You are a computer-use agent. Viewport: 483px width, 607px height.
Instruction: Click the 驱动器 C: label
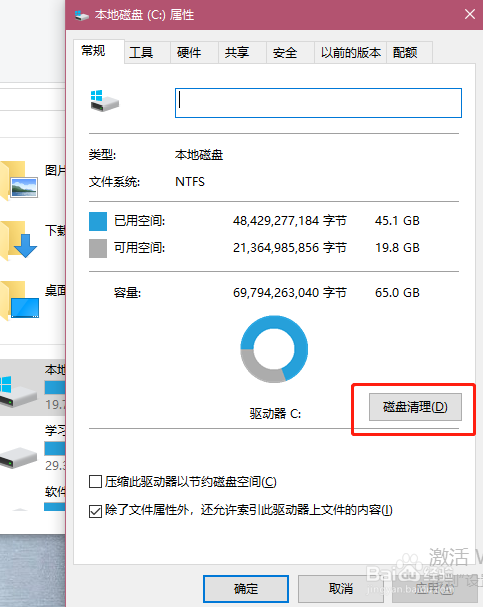pos(275,414)
